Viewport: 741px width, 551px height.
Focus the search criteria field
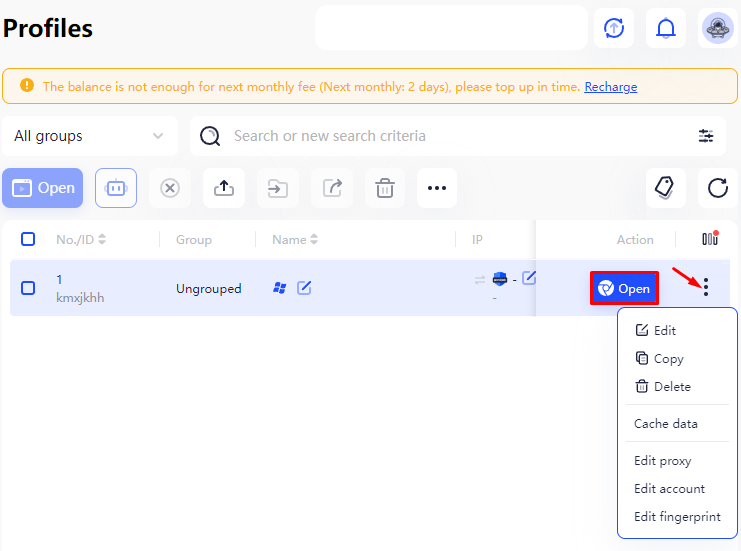[x=457, y=136]
